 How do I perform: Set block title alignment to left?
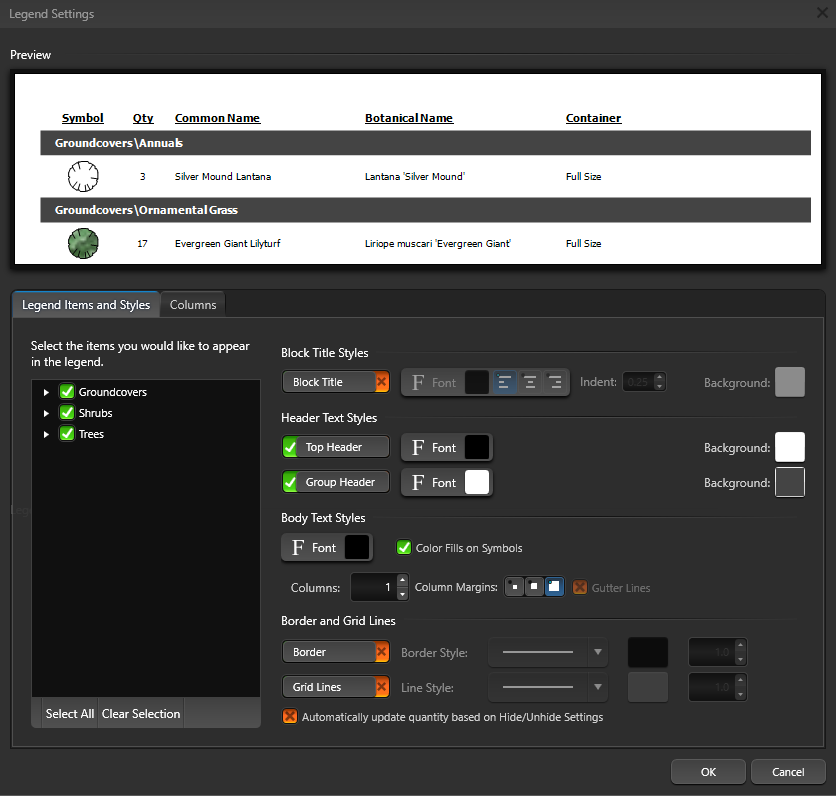click(505, 382)
